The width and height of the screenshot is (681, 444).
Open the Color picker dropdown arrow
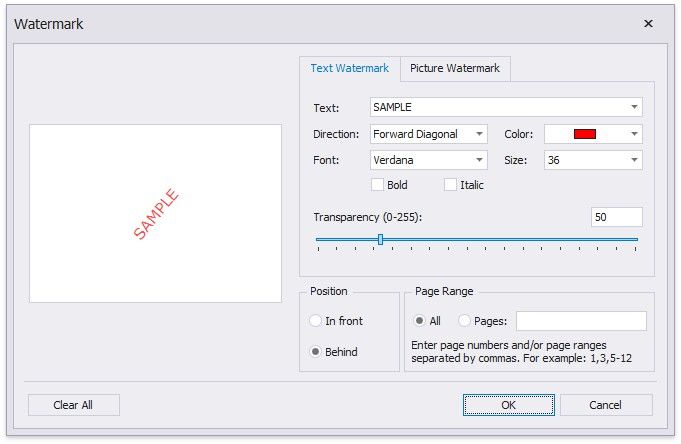pyautogui.click(x=634, y=134)
